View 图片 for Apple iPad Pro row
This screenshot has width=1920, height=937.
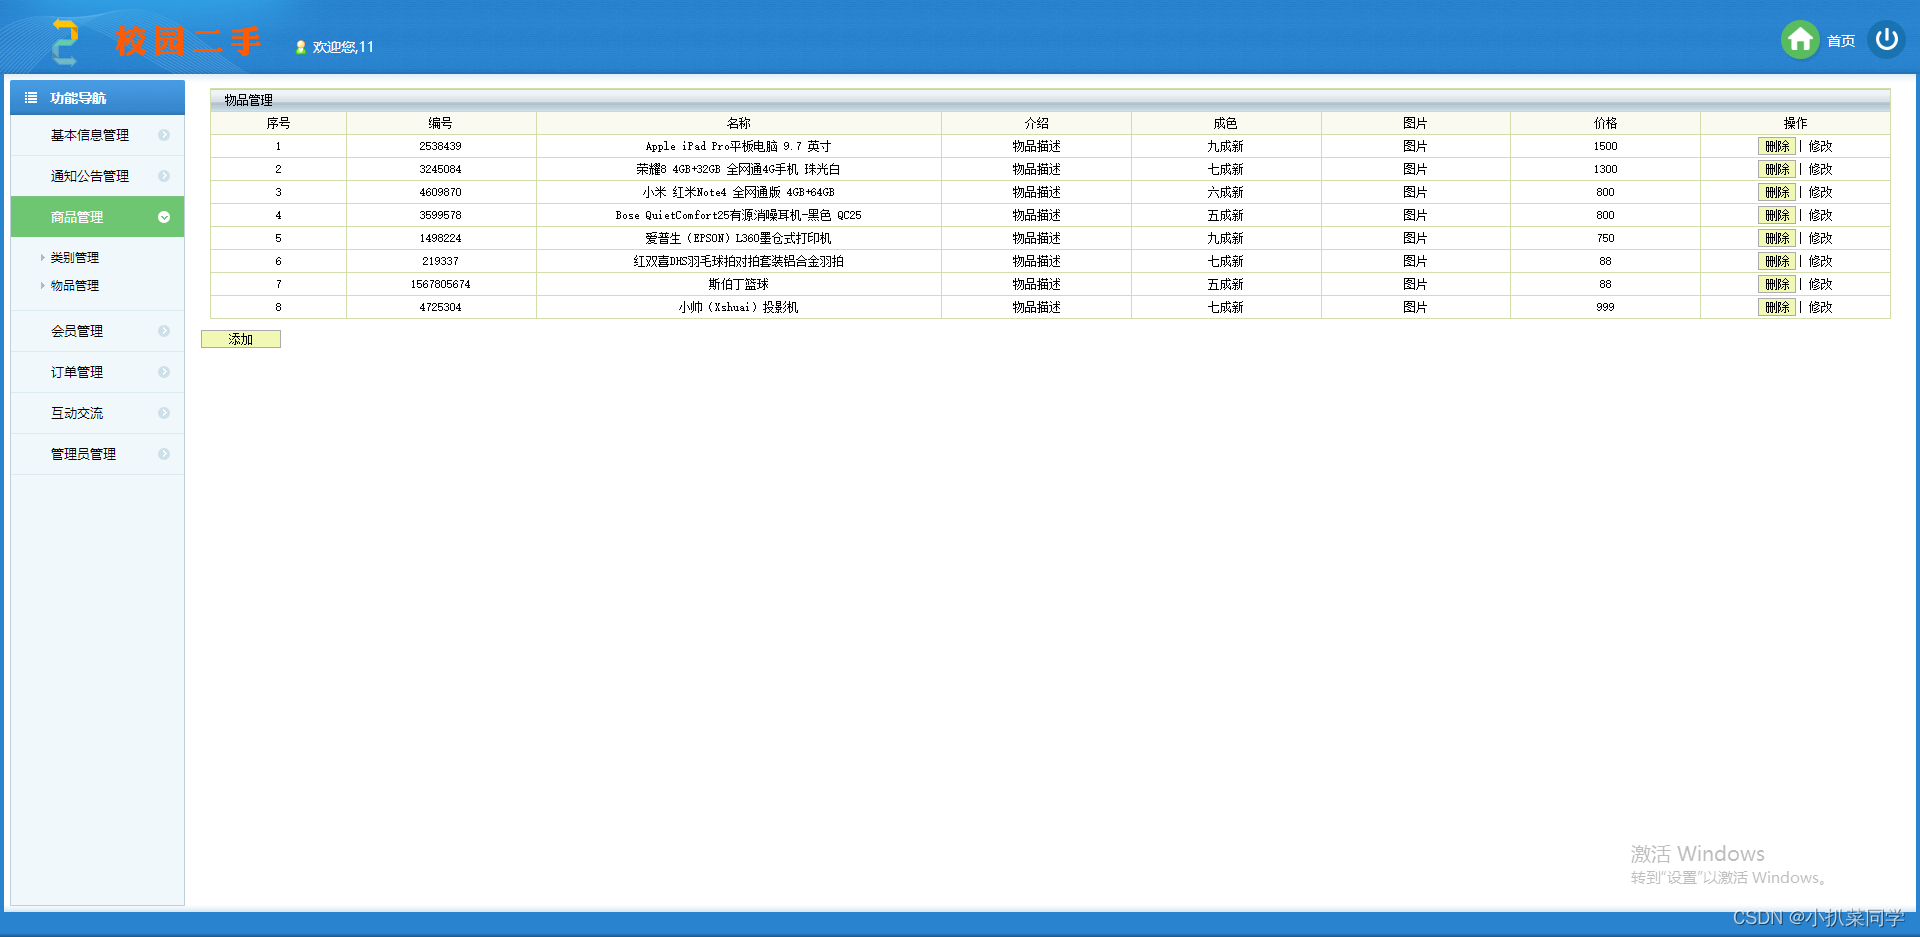pyautogui.click(x=1415, y=146)
